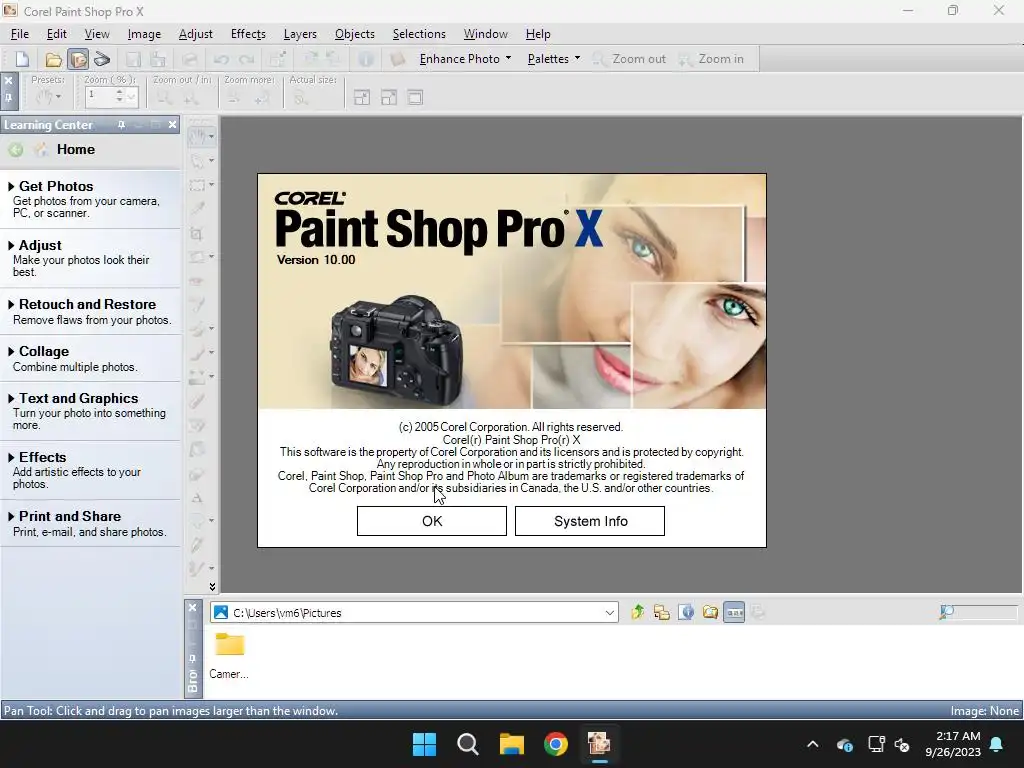Open the Zoom percent slider dropdown arrow
1024x768 pixels.
tap(131, 97)
